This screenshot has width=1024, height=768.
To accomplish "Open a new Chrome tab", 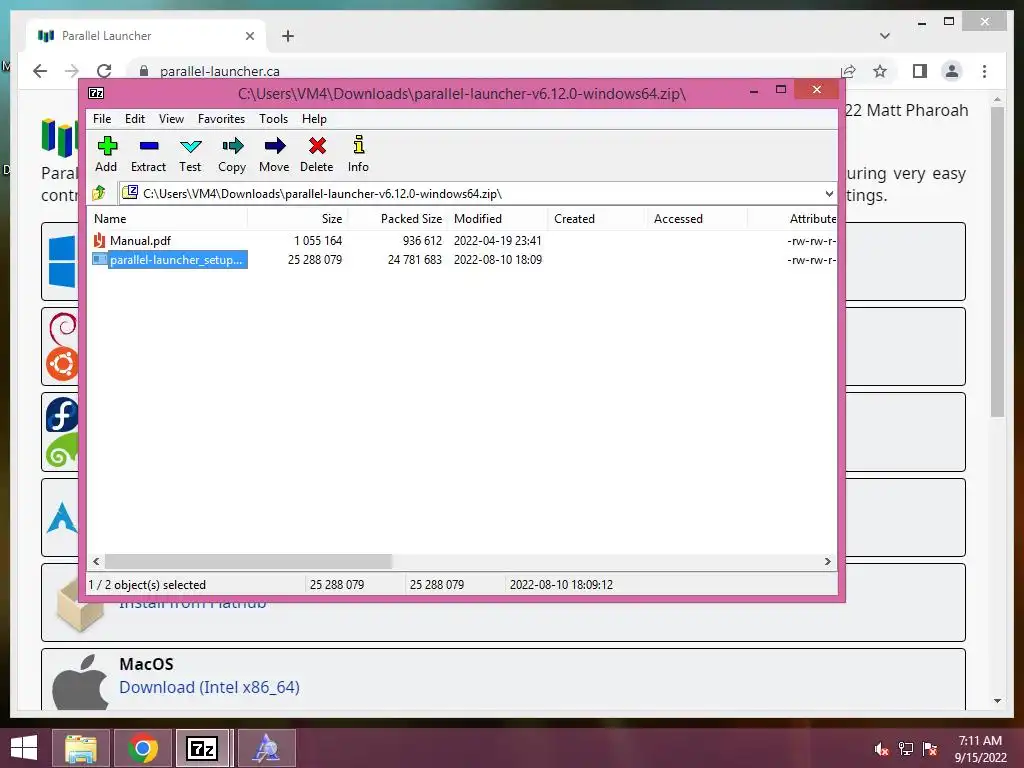I will point(288,36).
